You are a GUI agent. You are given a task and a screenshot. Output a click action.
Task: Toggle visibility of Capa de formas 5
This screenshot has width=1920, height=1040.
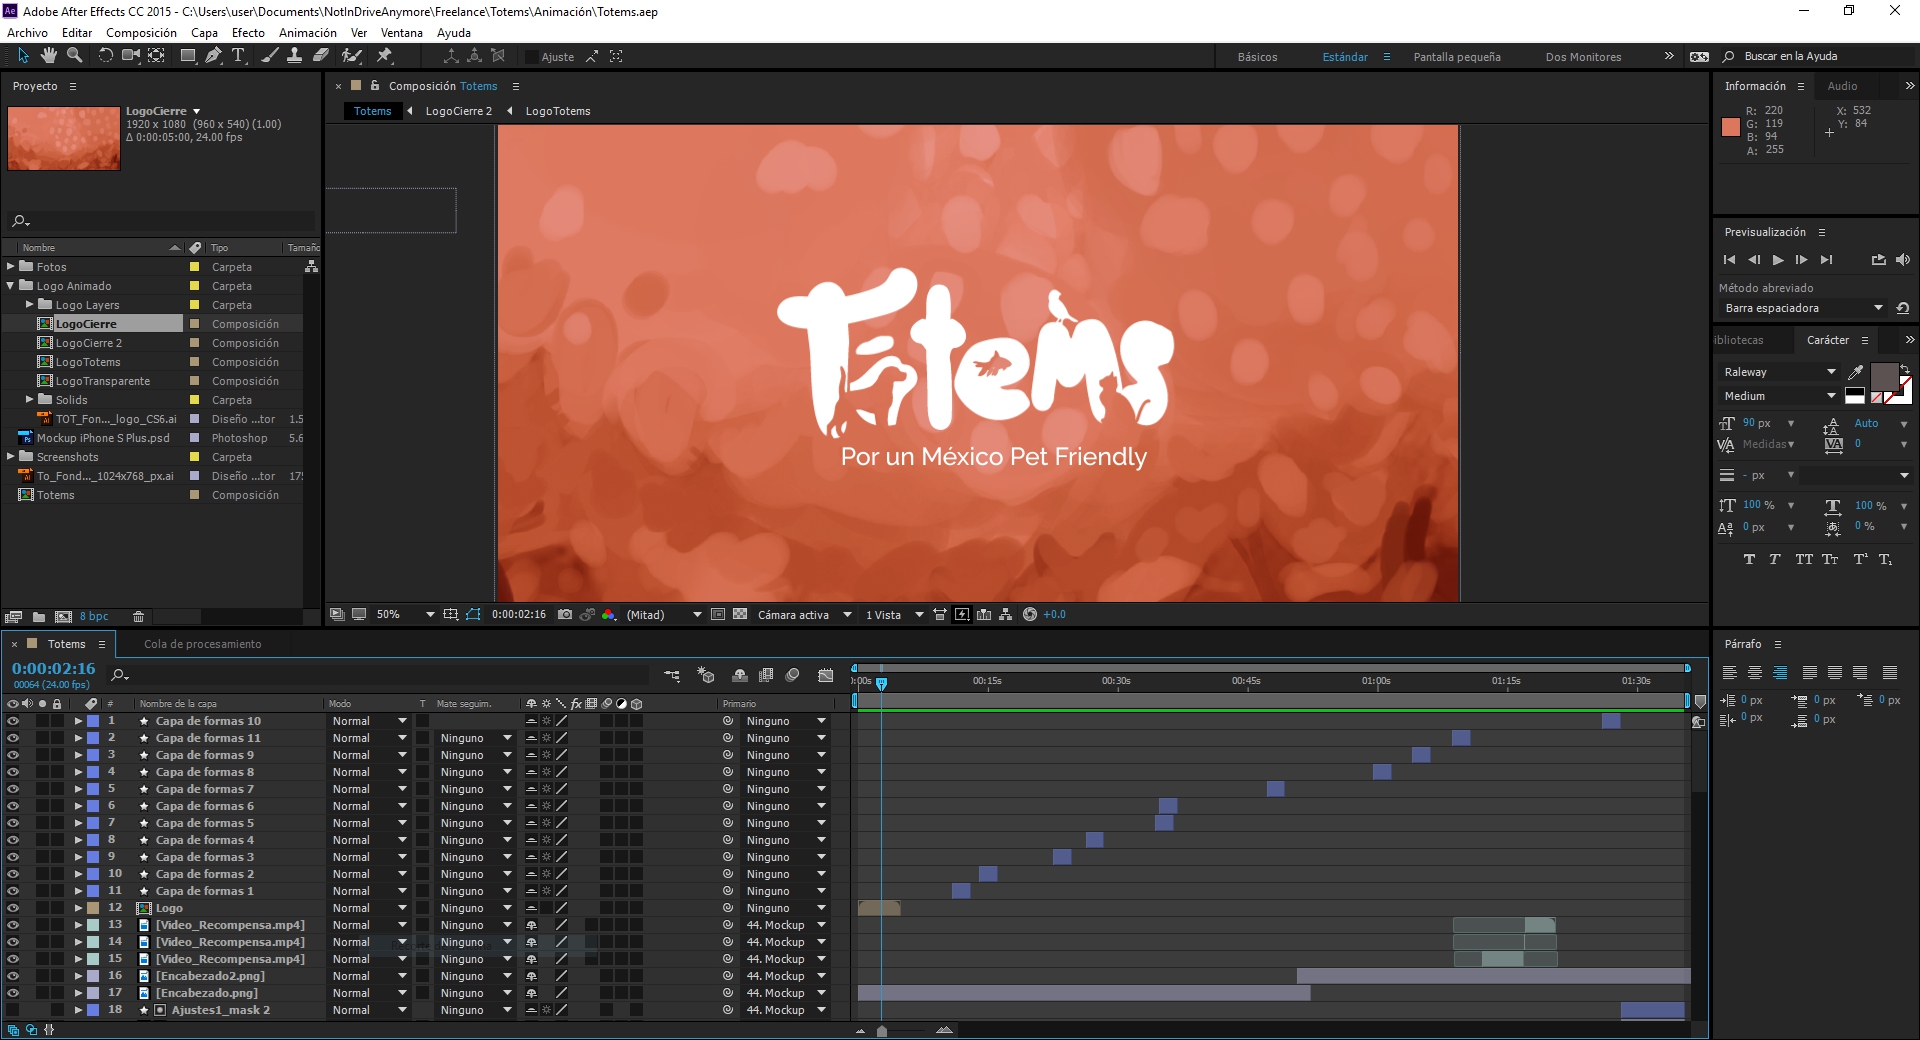[x=13, y=823]
